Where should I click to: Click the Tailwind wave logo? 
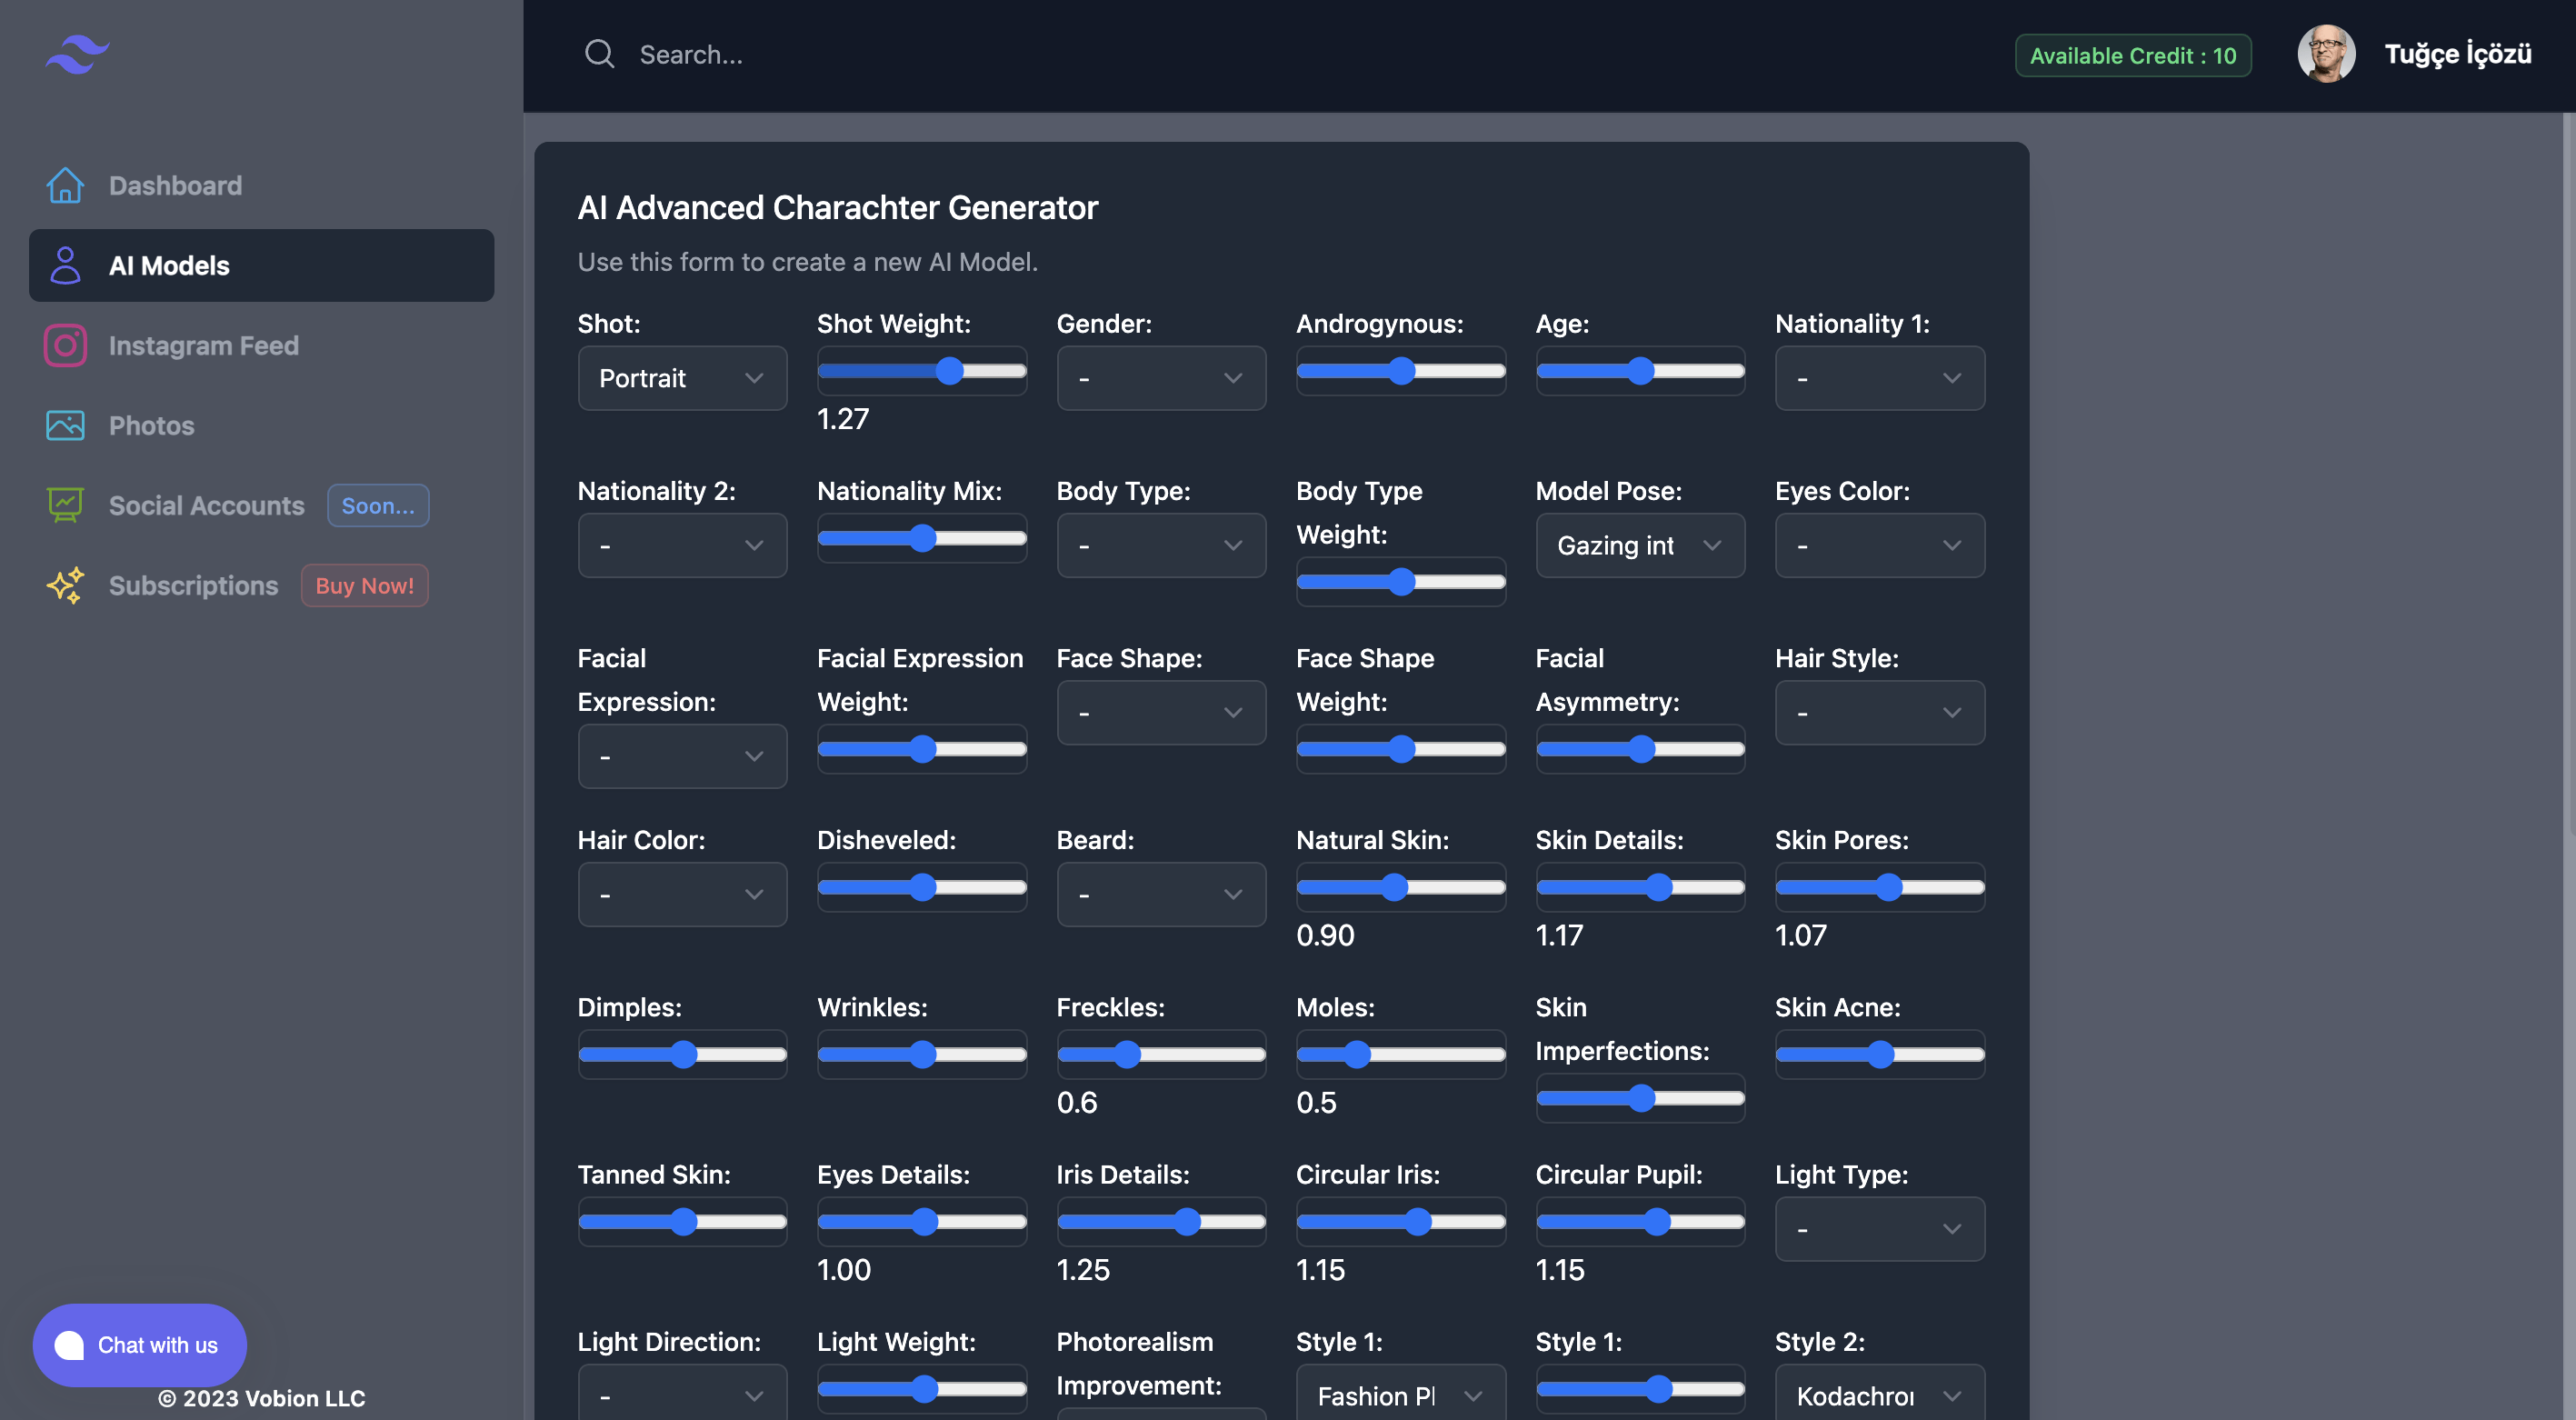point(77,54)
